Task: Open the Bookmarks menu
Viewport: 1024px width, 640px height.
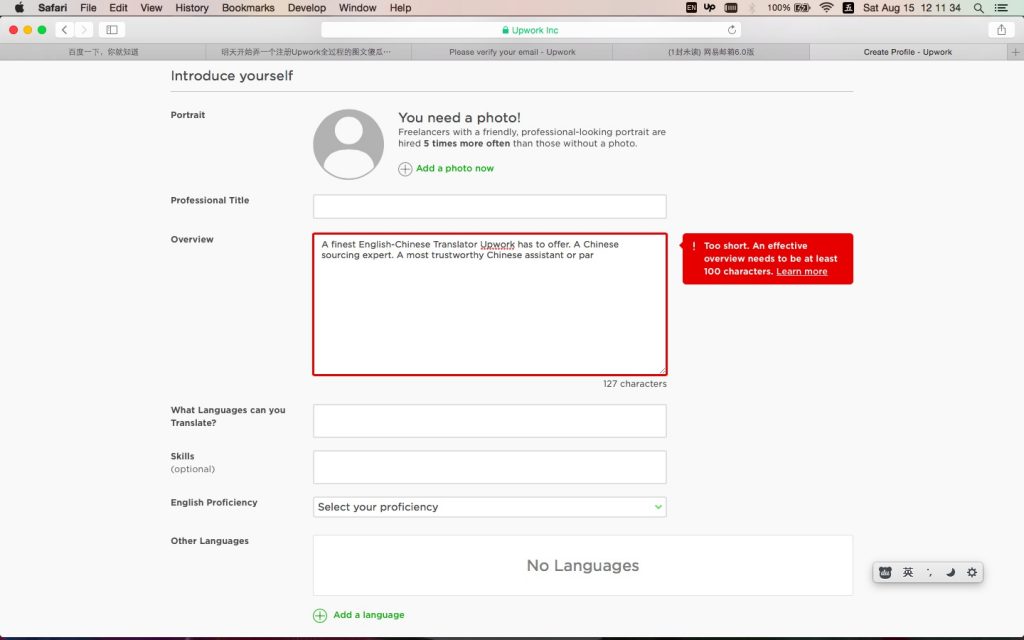Action: (x=248, y=8)
